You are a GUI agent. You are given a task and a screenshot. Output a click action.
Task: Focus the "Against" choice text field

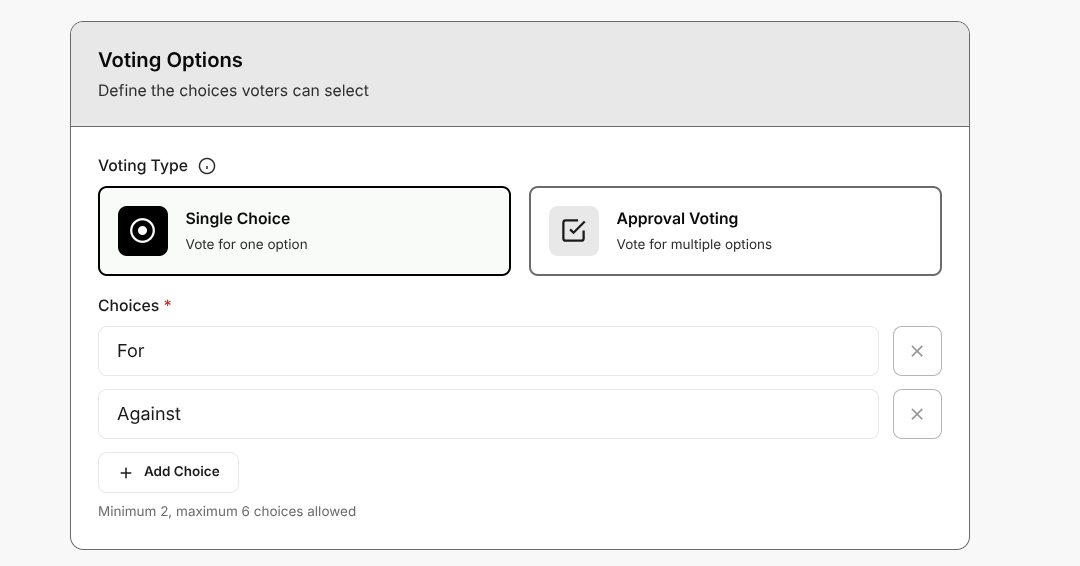(488, 414)
